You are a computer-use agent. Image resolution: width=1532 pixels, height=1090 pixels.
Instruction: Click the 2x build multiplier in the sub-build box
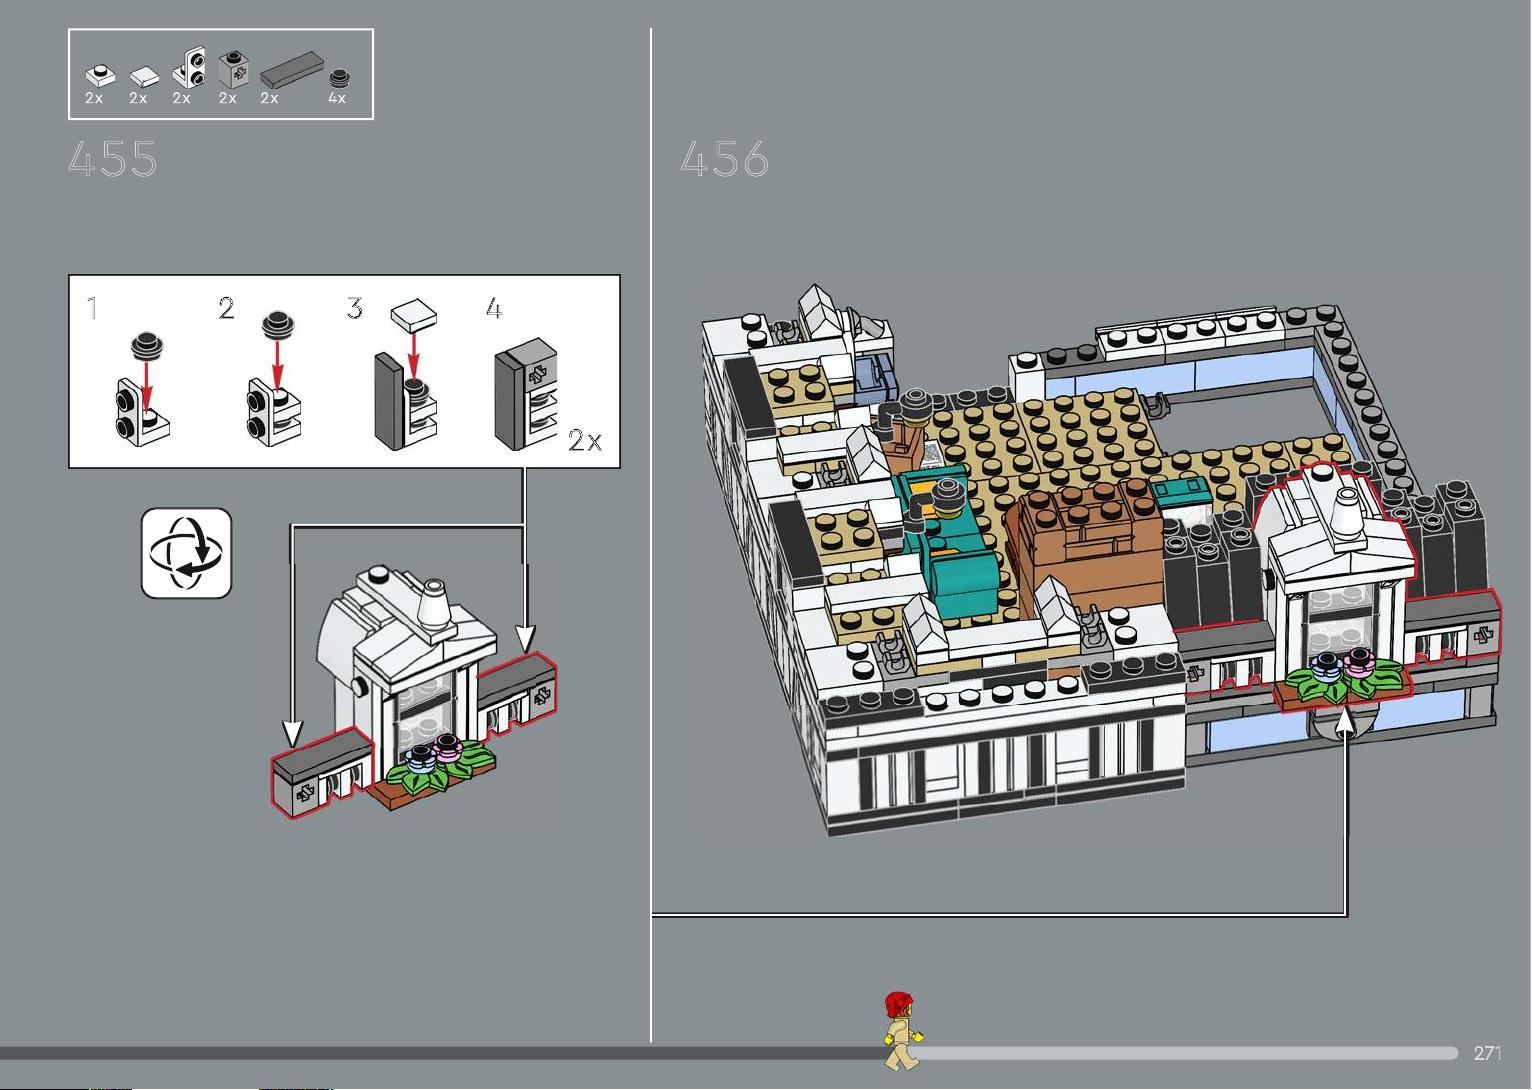[x=585, y=440]
